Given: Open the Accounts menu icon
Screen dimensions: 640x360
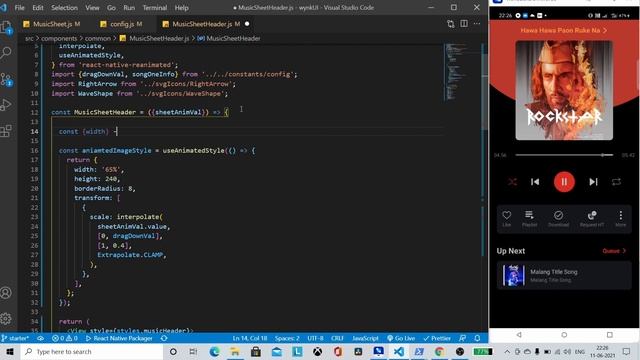Looking at the screenshot, I should (x=6, y=293).
